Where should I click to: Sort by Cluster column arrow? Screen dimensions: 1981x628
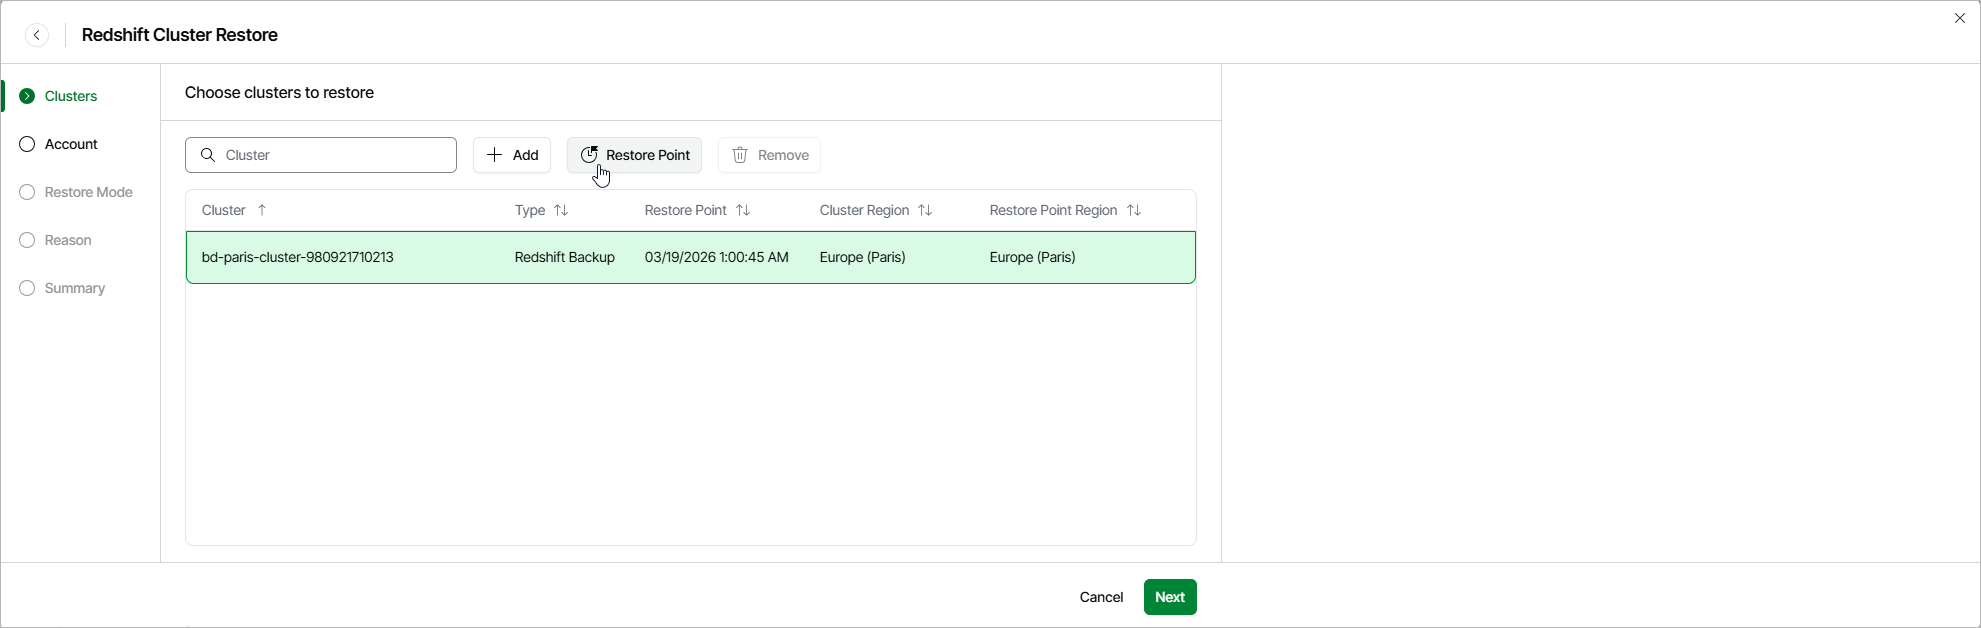pos(262,210)
